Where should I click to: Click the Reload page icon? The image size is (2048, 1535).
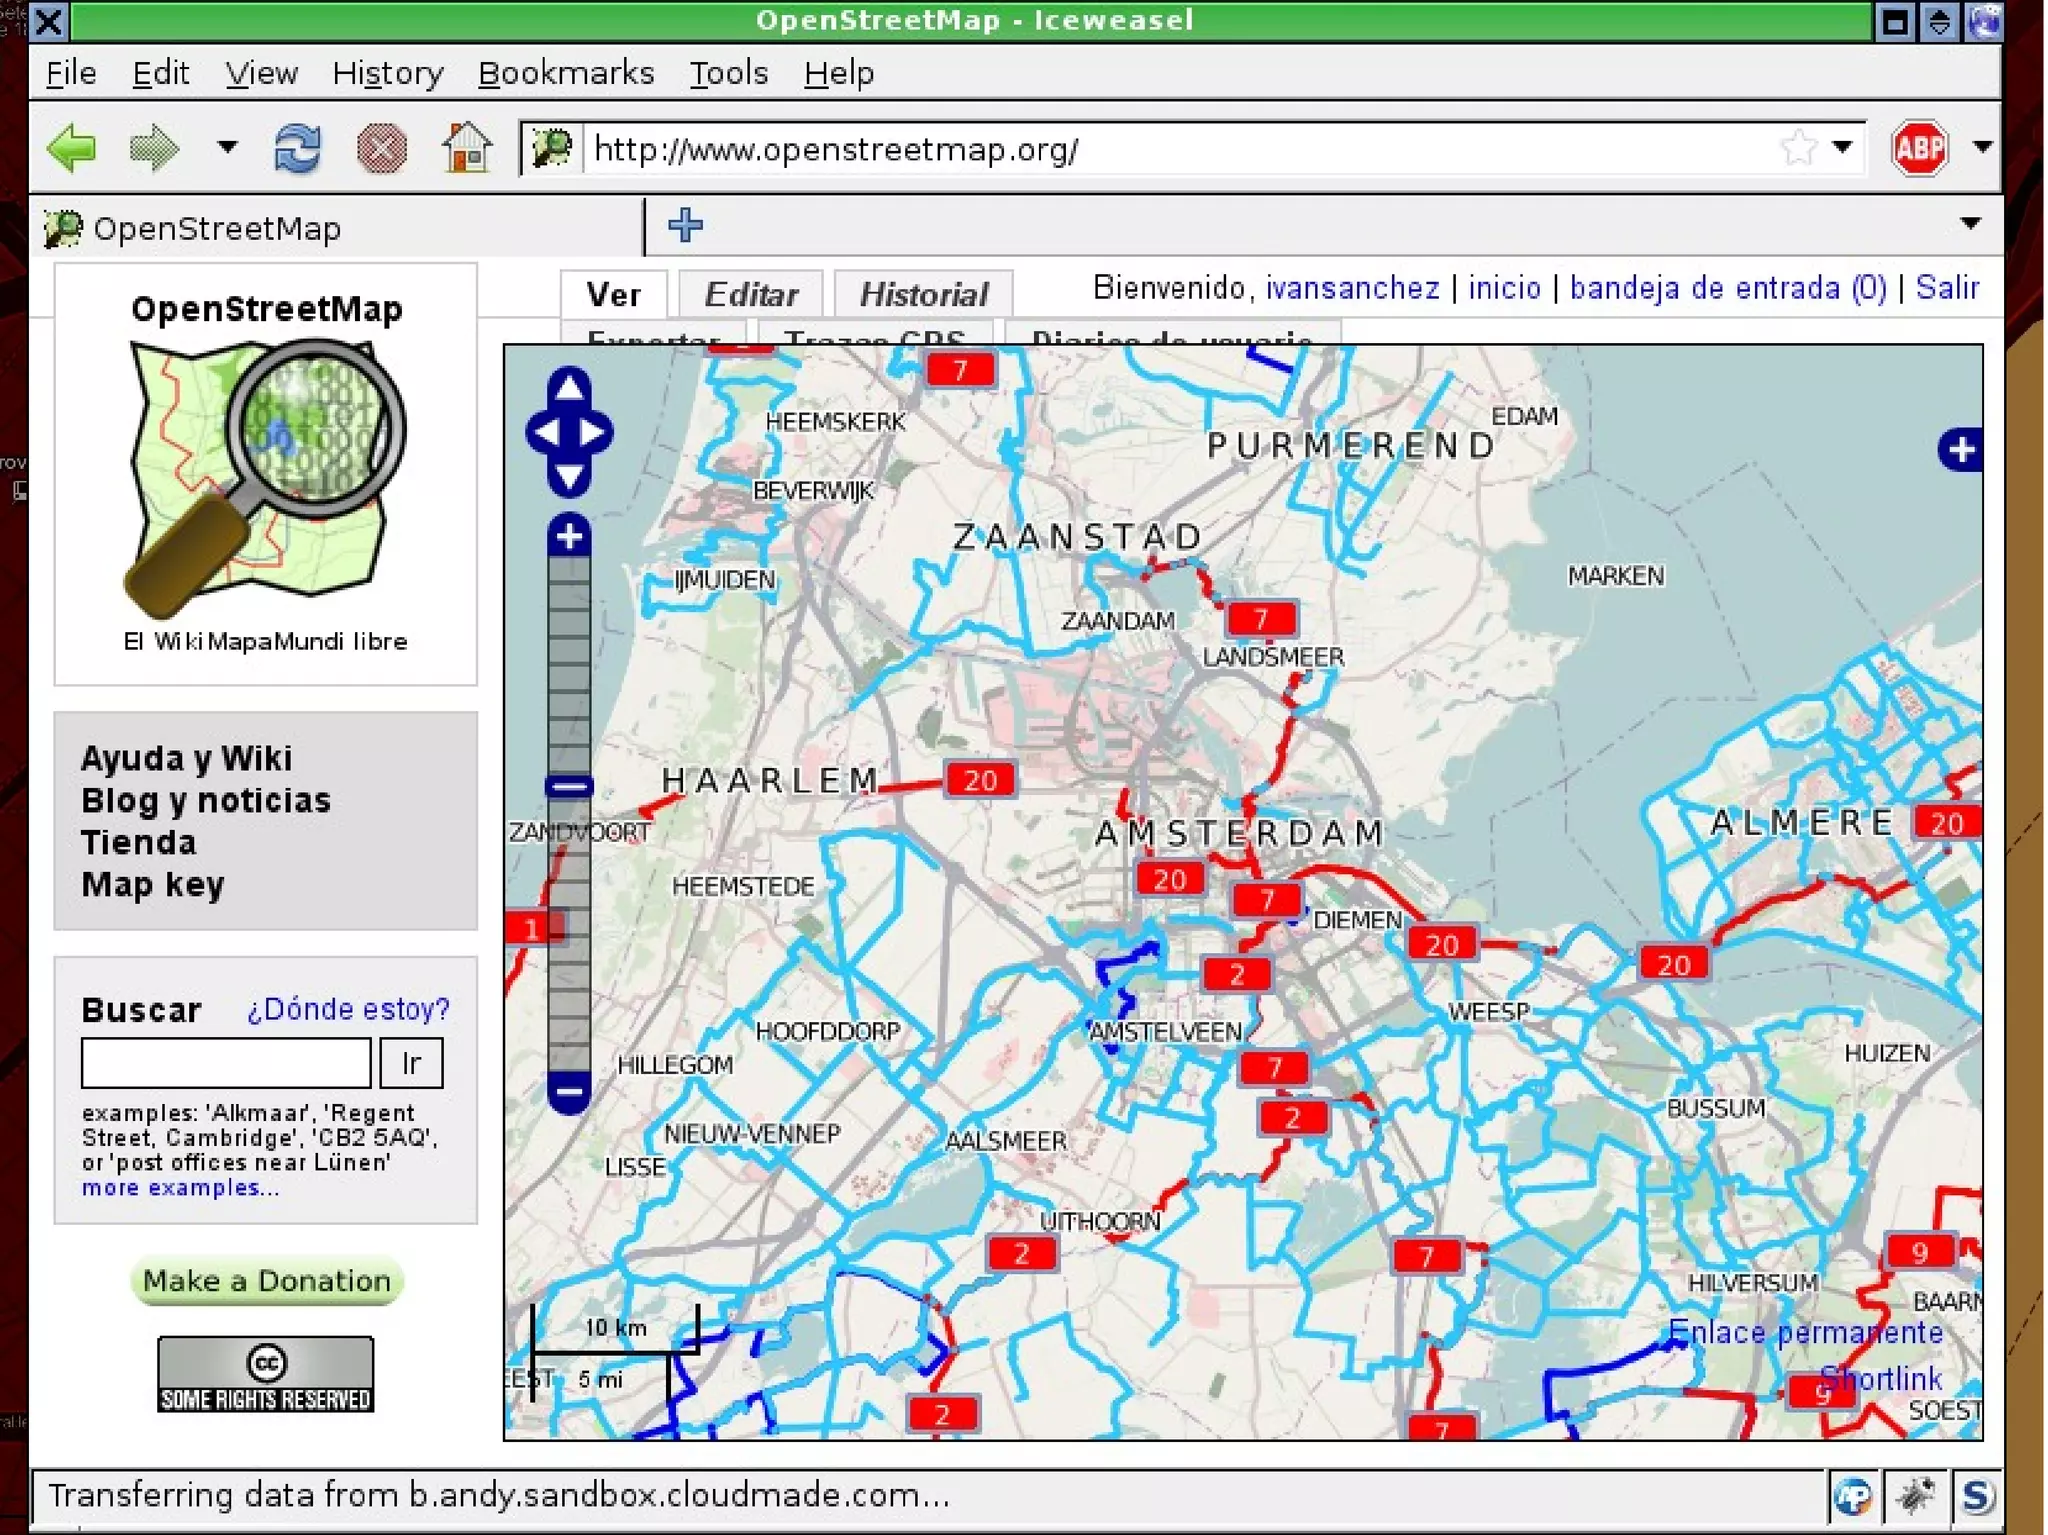tap(297, 148)
